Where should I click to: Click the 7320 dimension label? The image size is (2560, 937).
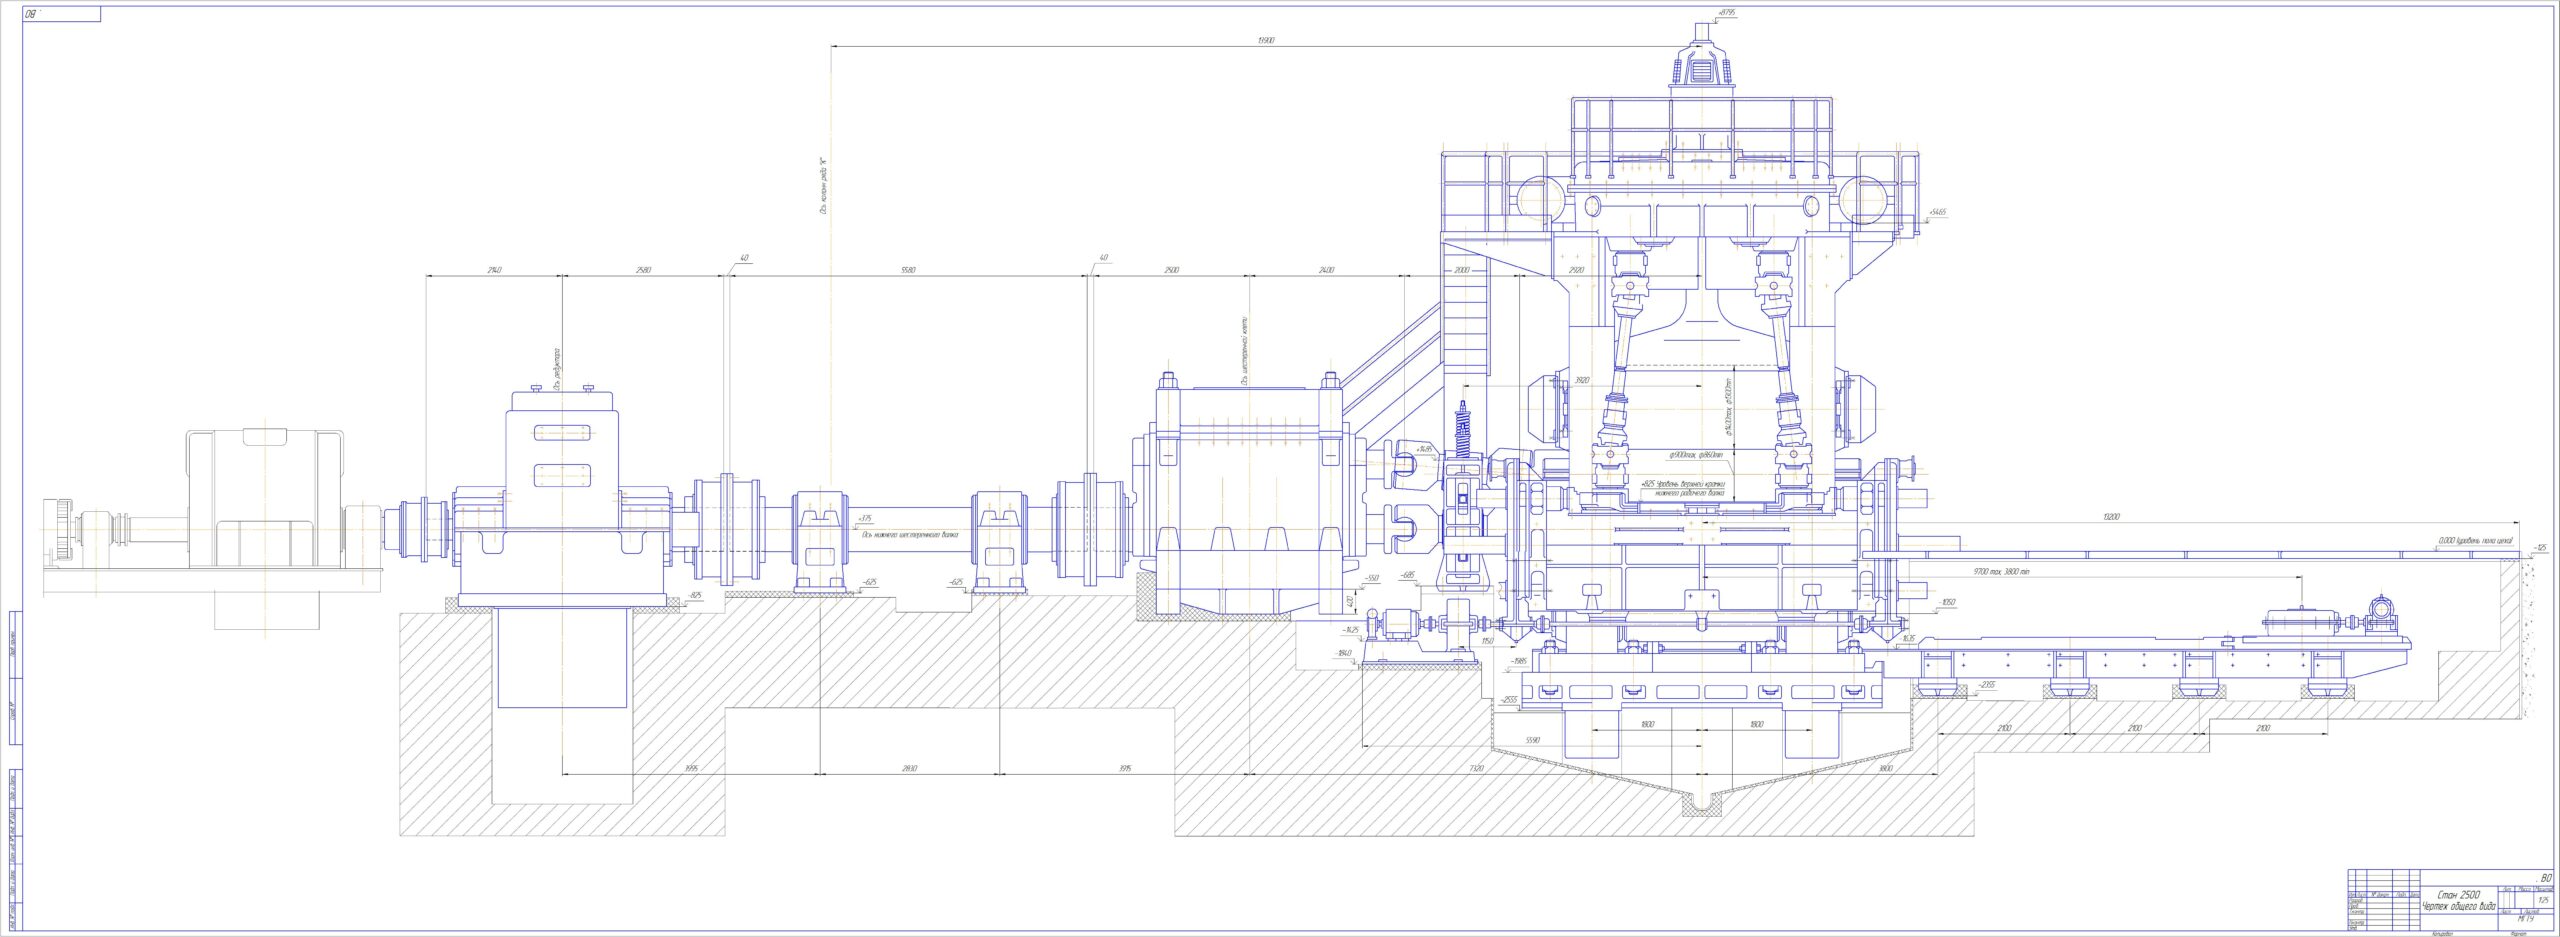point(1477,768)
